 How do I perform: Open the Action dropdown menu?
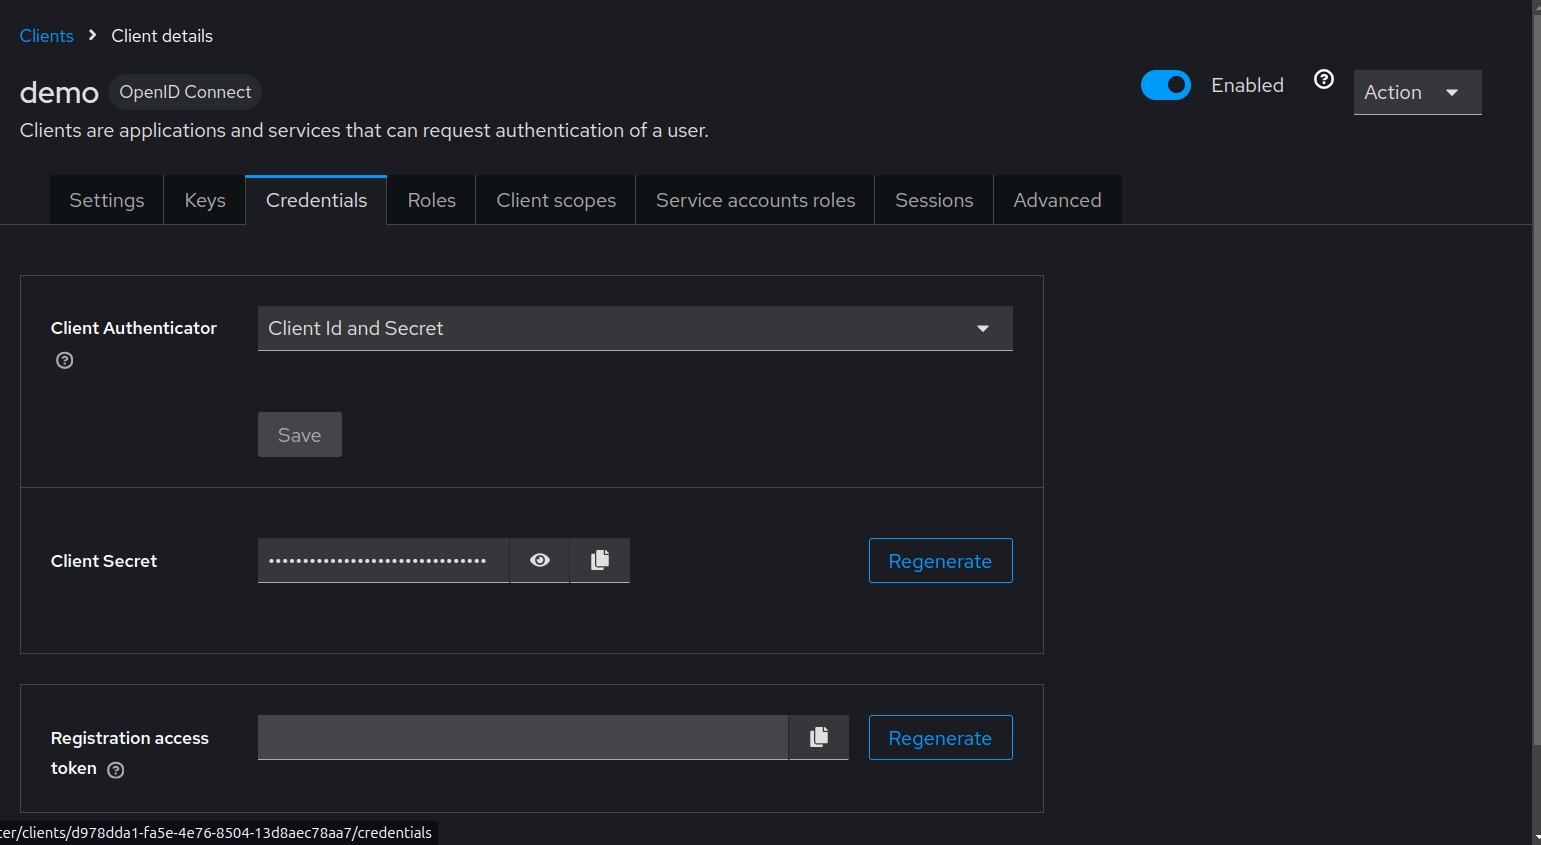(1417, 92)
